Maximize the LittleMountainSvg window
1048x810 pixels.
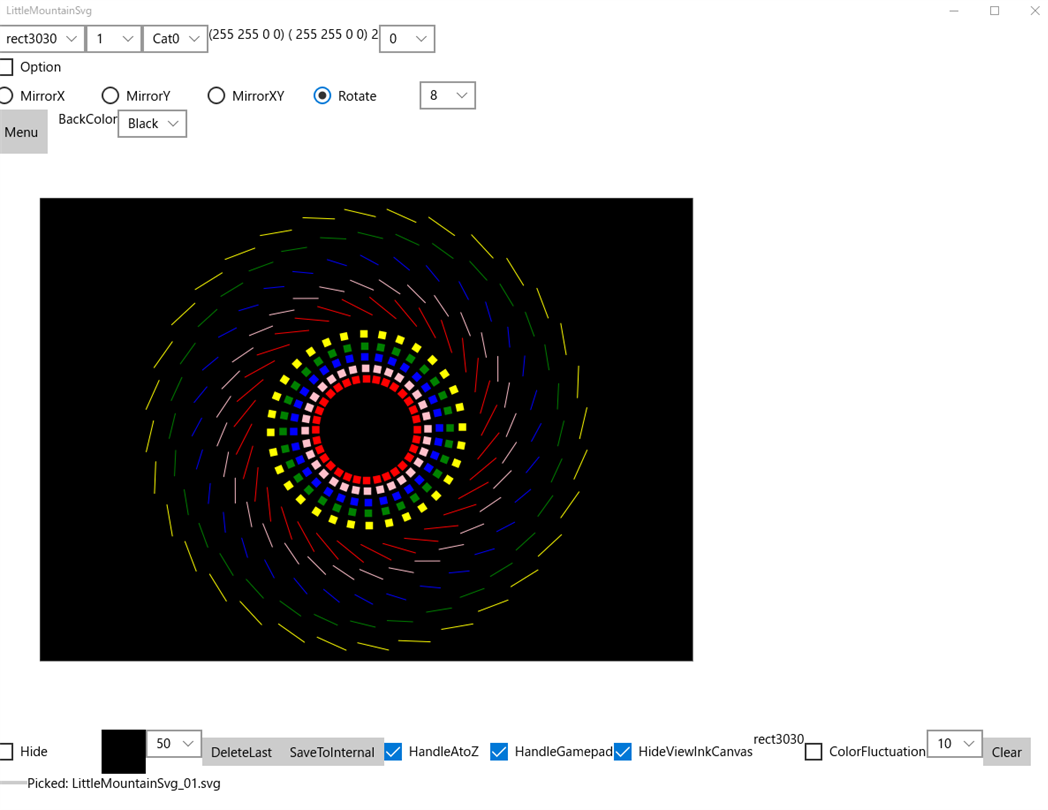(995, 11)
